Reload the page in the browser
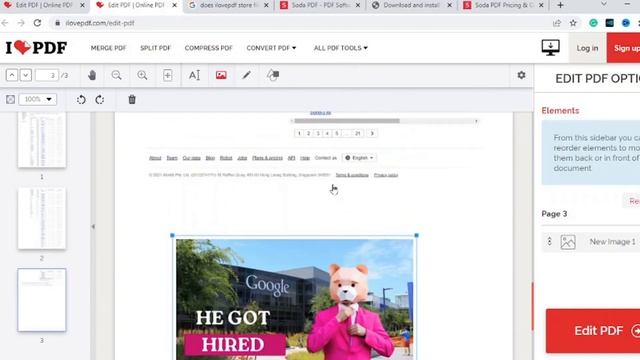Image resolution: width=640 pixels, height=360 pixels. (x=37, y=23)
